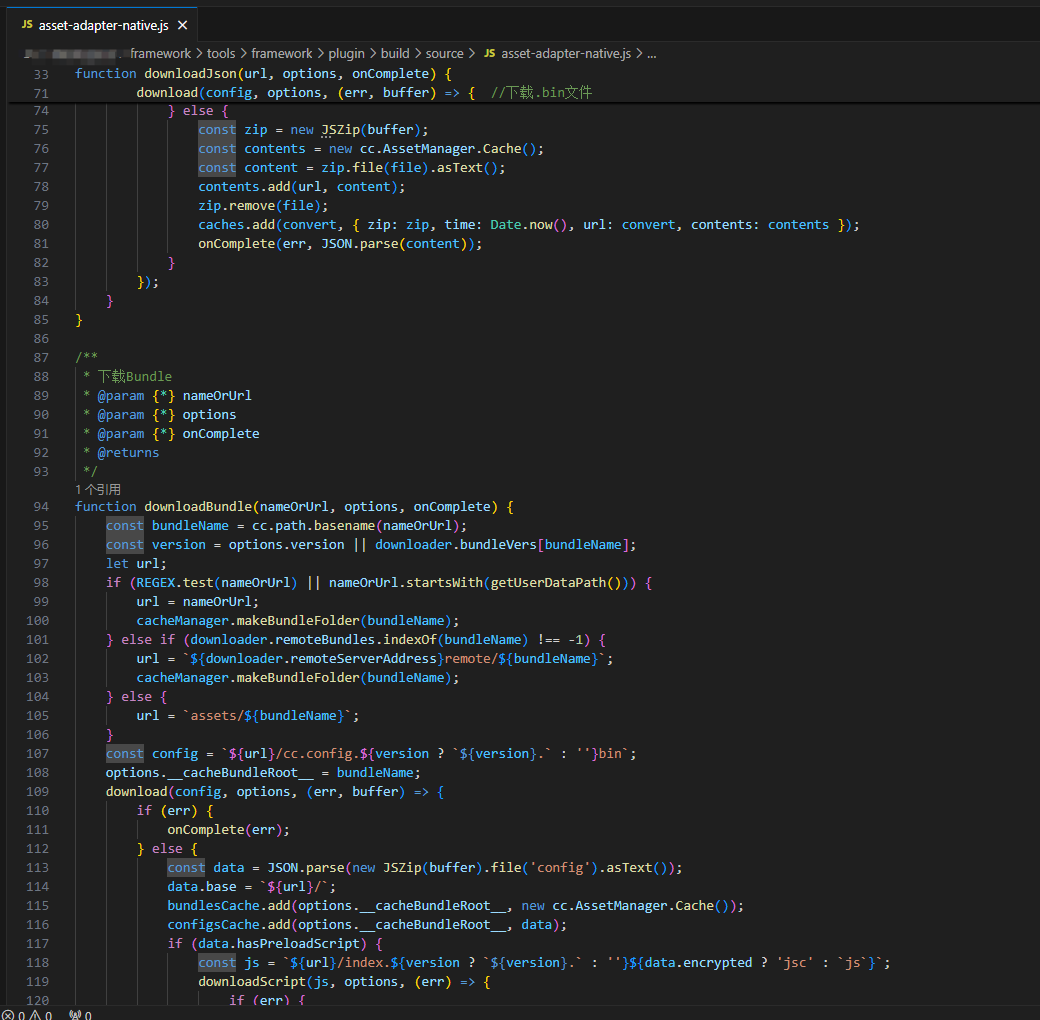The height and width of the screenshot is (1020, 1040).
Task: Click the '下载Bundle' comment text on line 88
Action: (x=135, y=376)
